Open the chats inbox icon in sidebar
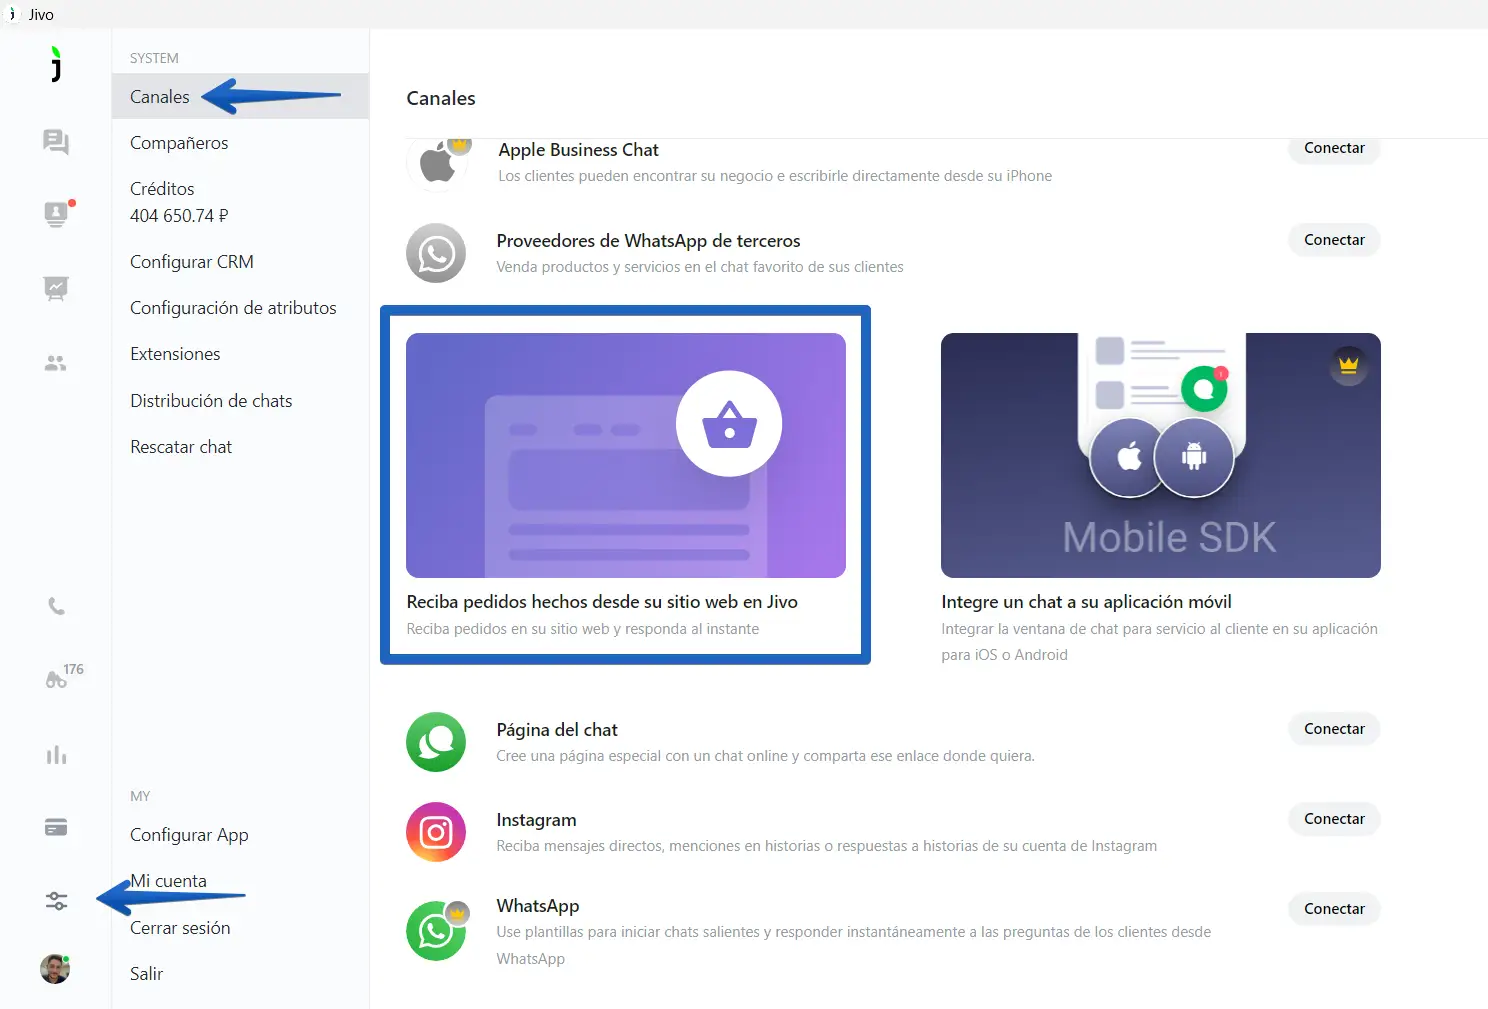Screen dimensions: 1488x1009 56,142
